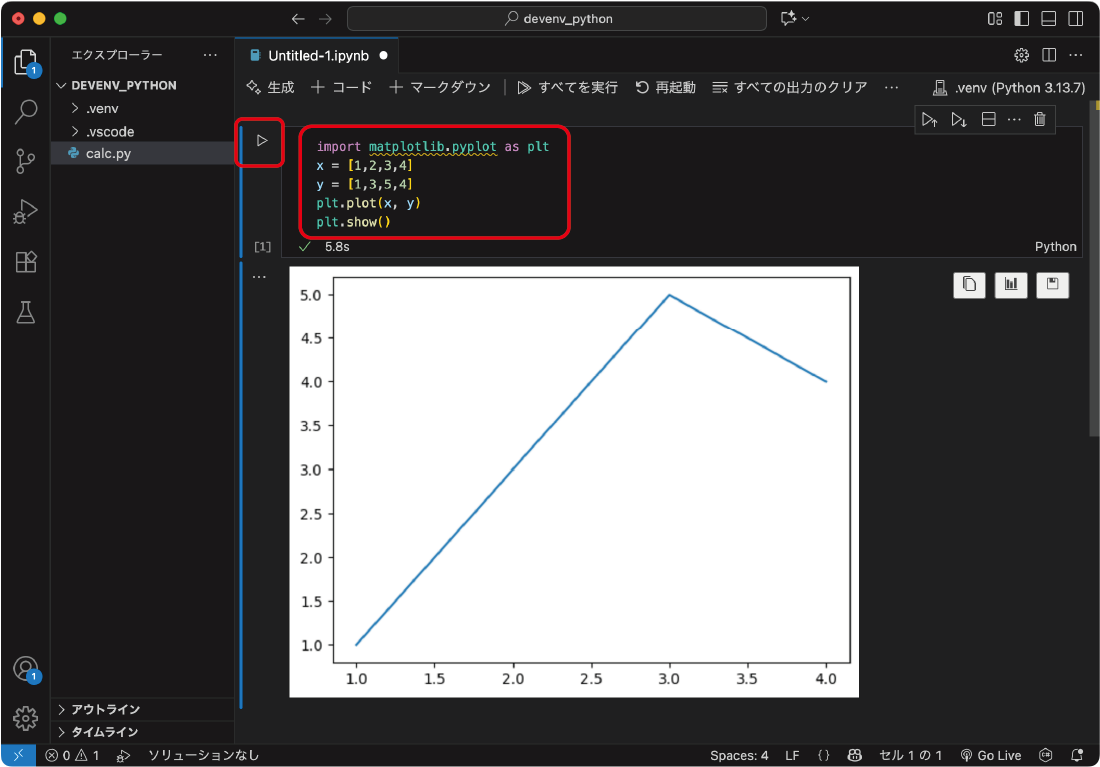The width and height of the screenshot is (1100, 767).
Task: Toggle the secondary sidebar
Action: (x=1075, y=18)
